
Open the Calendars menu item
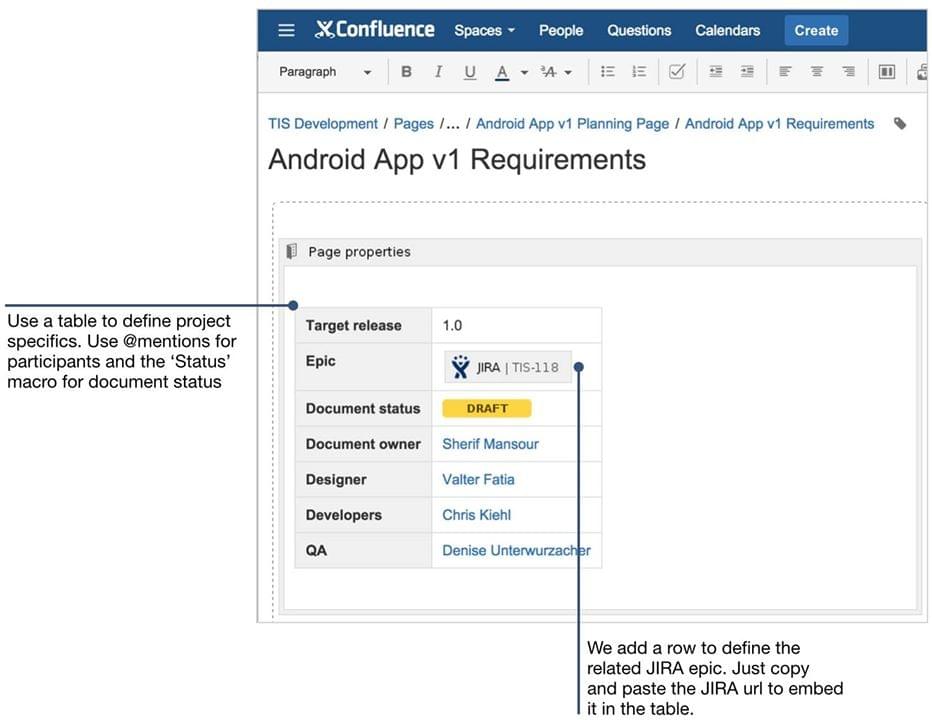tap(728, 30)
